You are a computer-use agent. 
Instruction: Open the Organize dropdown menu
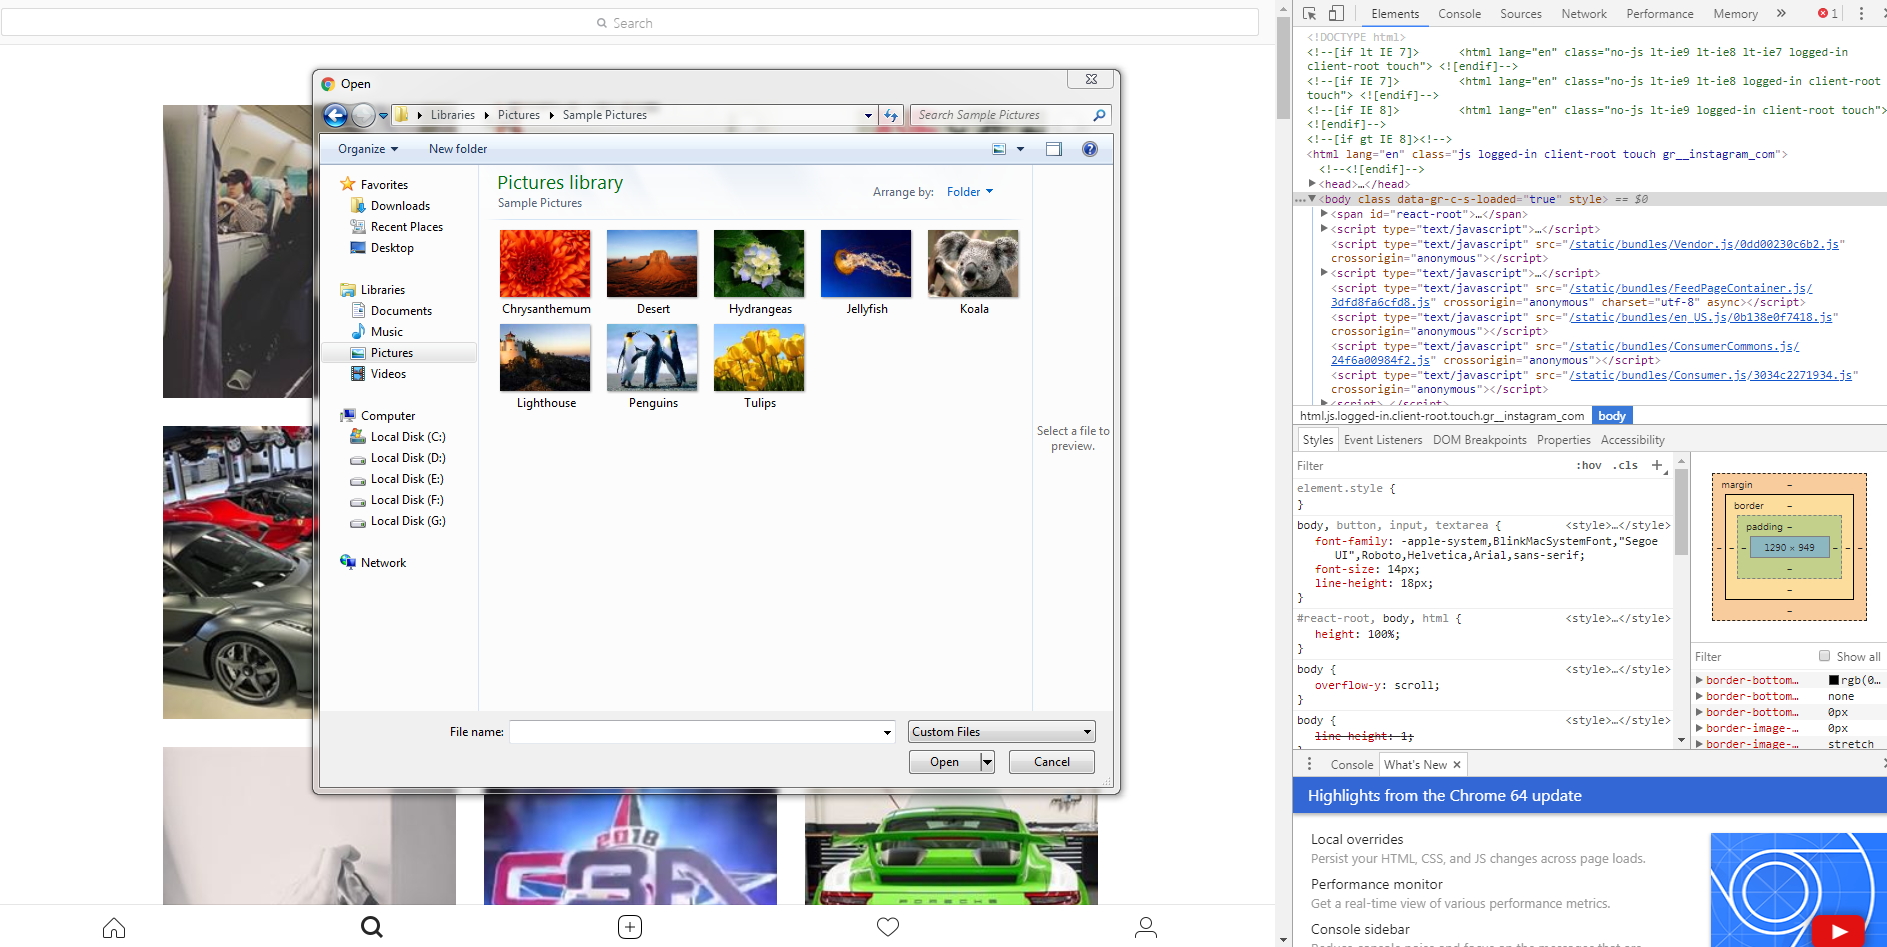367,149
